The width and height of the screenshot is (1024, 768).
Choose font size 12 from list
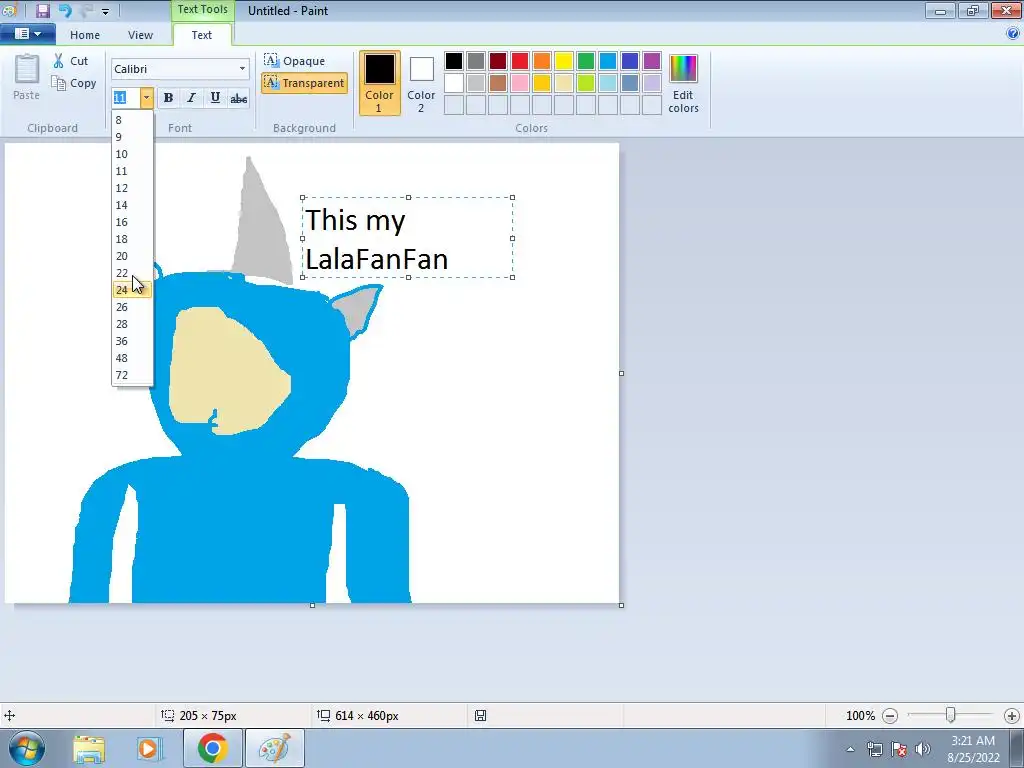tap(133, 188)
